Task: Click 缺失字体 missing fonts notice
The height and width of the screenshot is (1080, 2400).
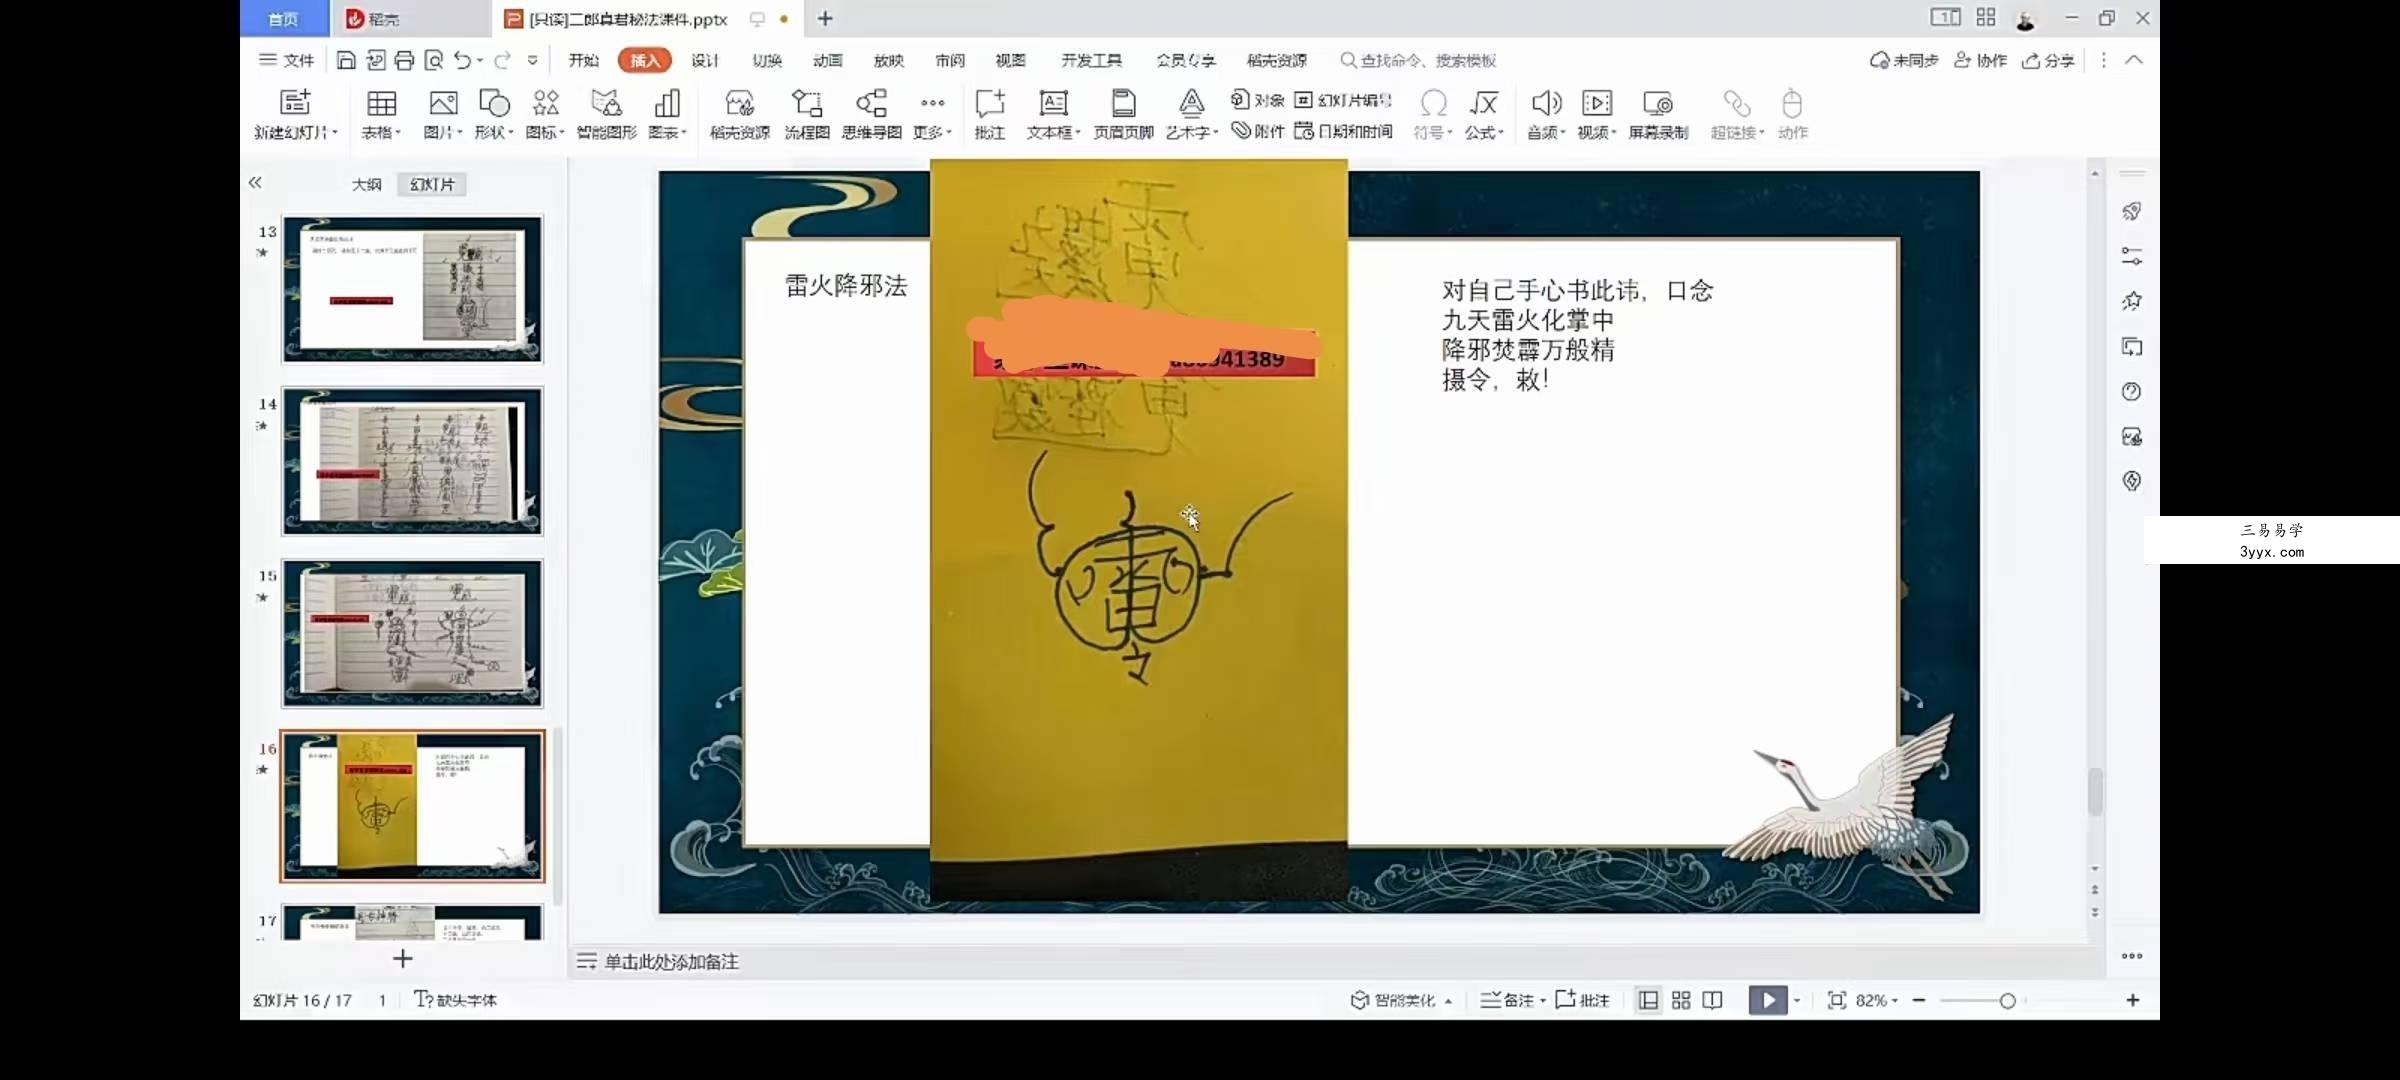Action: click(455, 1000)
